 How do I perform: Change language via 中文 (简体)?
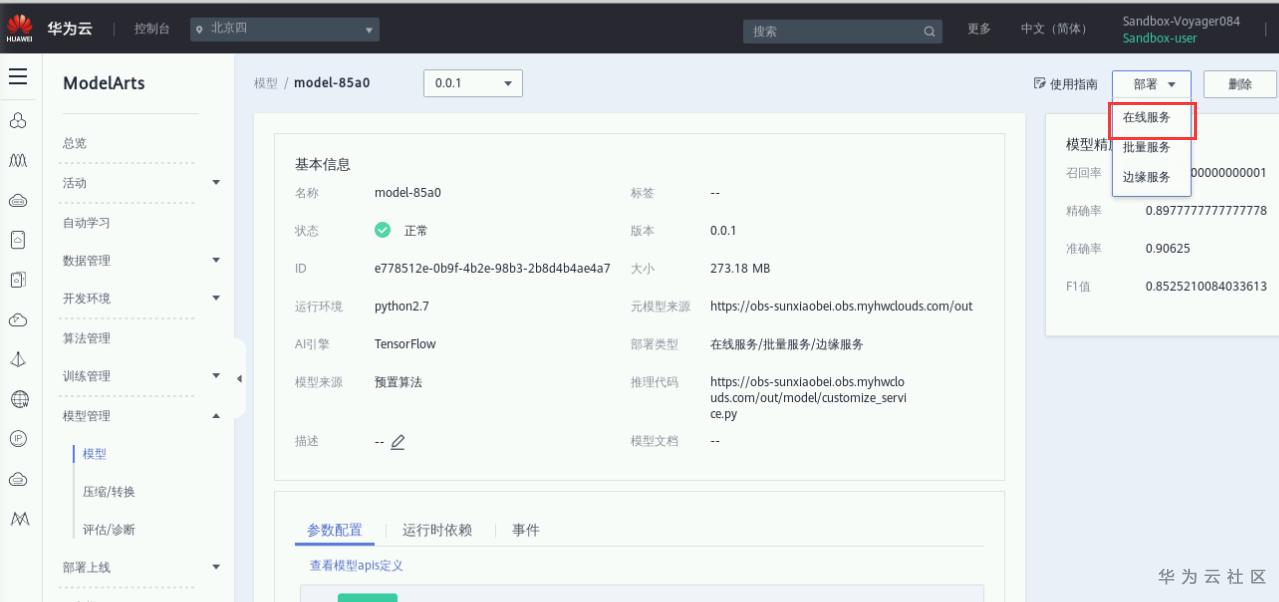pyautogui.click(x=1053, y=29)
